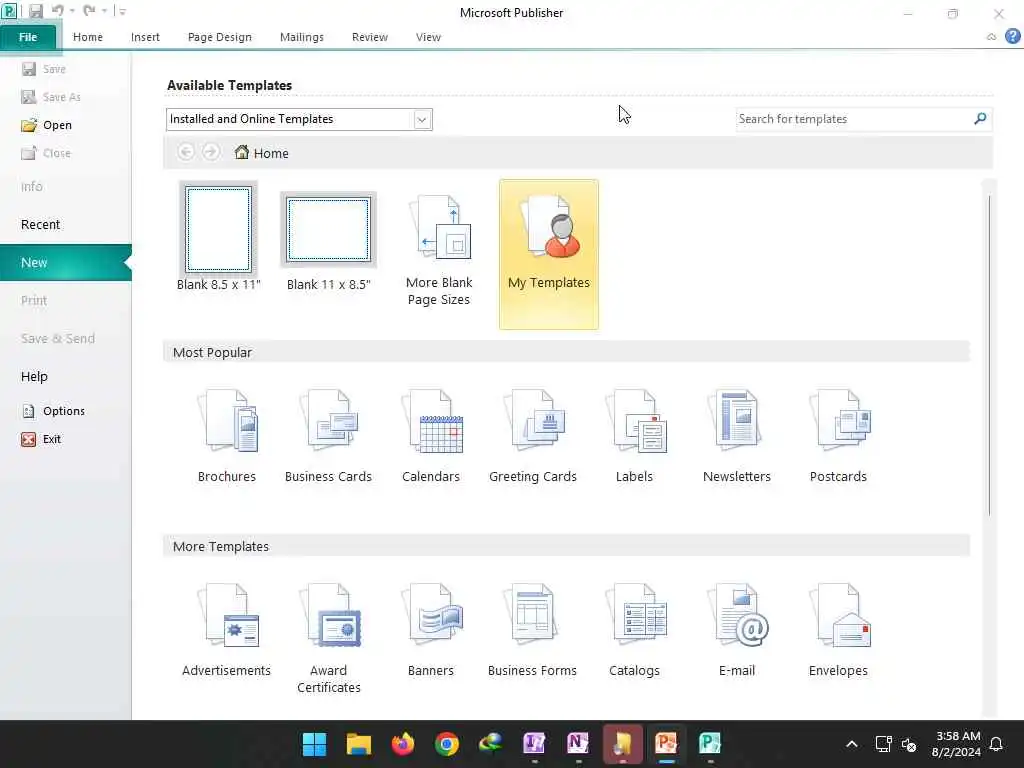Screen dimensions: 1024x768
Task: Open the Business Cards template category
Action: 328,436
